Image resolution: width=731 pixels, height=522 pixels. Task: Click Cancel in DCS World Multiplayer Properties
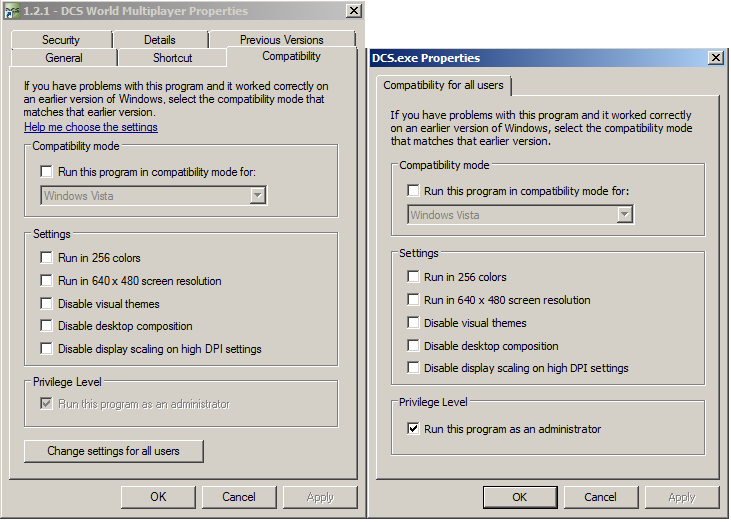tap(239, 497)
